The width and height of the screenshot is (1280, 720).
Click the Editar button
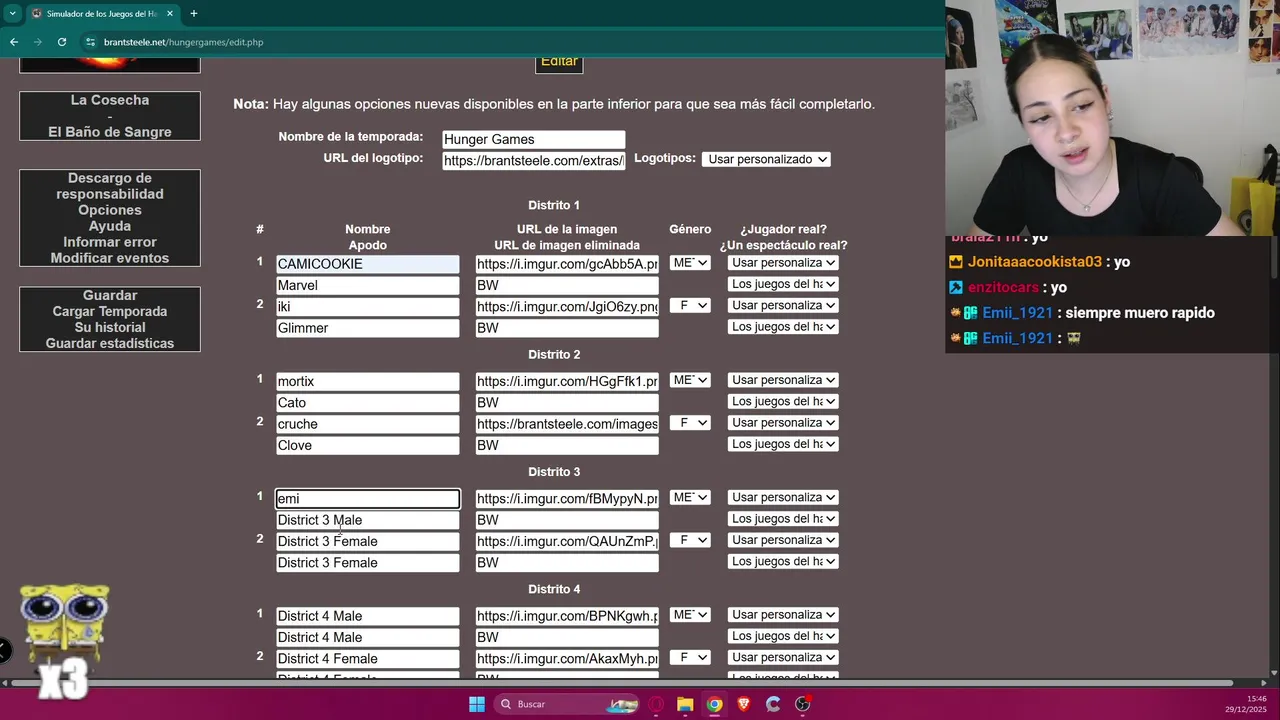[559, 61]
